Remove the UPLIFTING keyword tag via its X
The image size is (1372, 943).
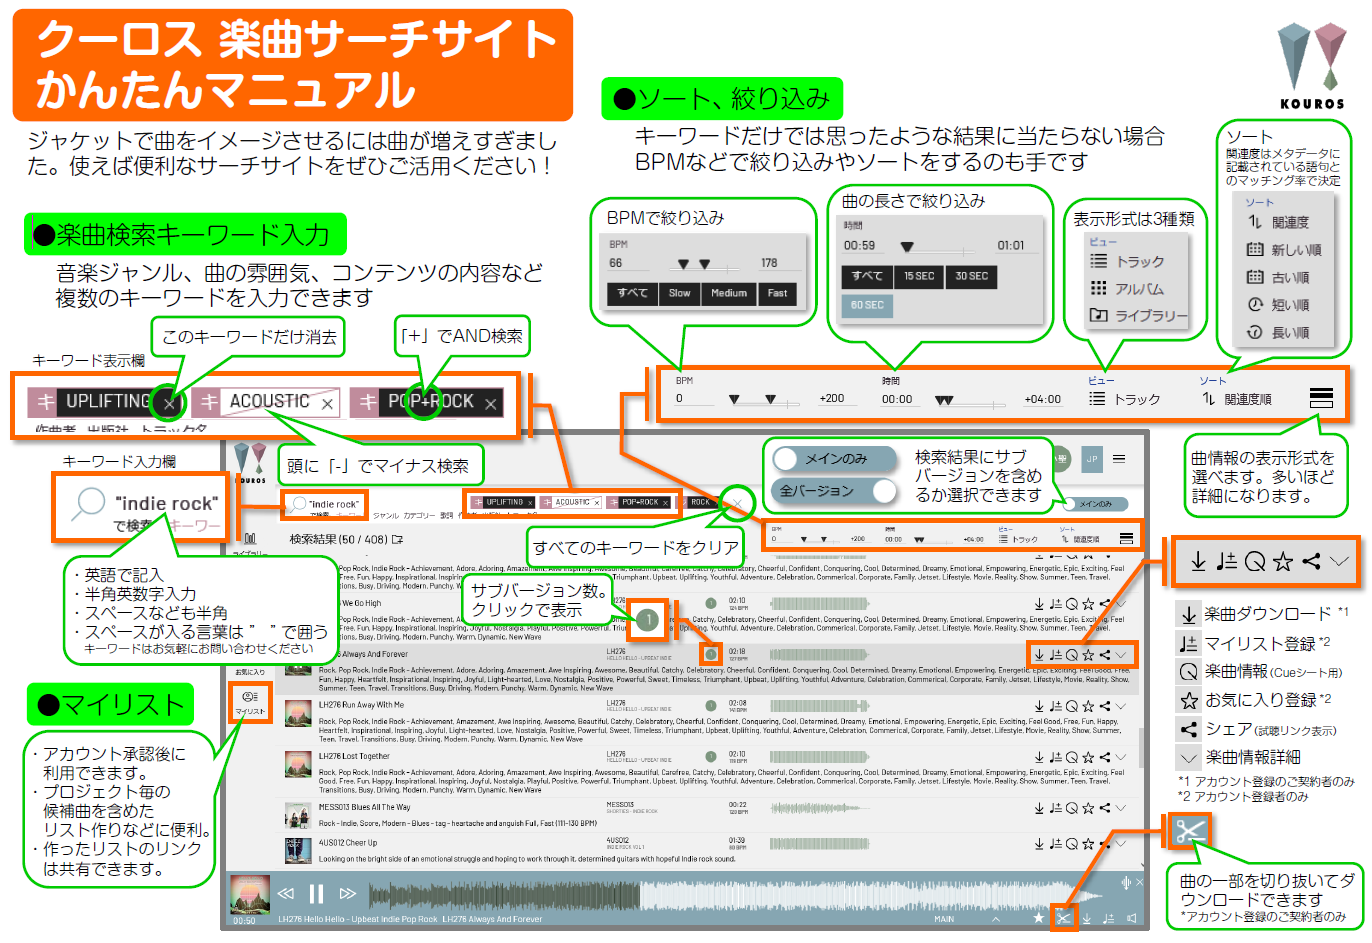[169, 404]
